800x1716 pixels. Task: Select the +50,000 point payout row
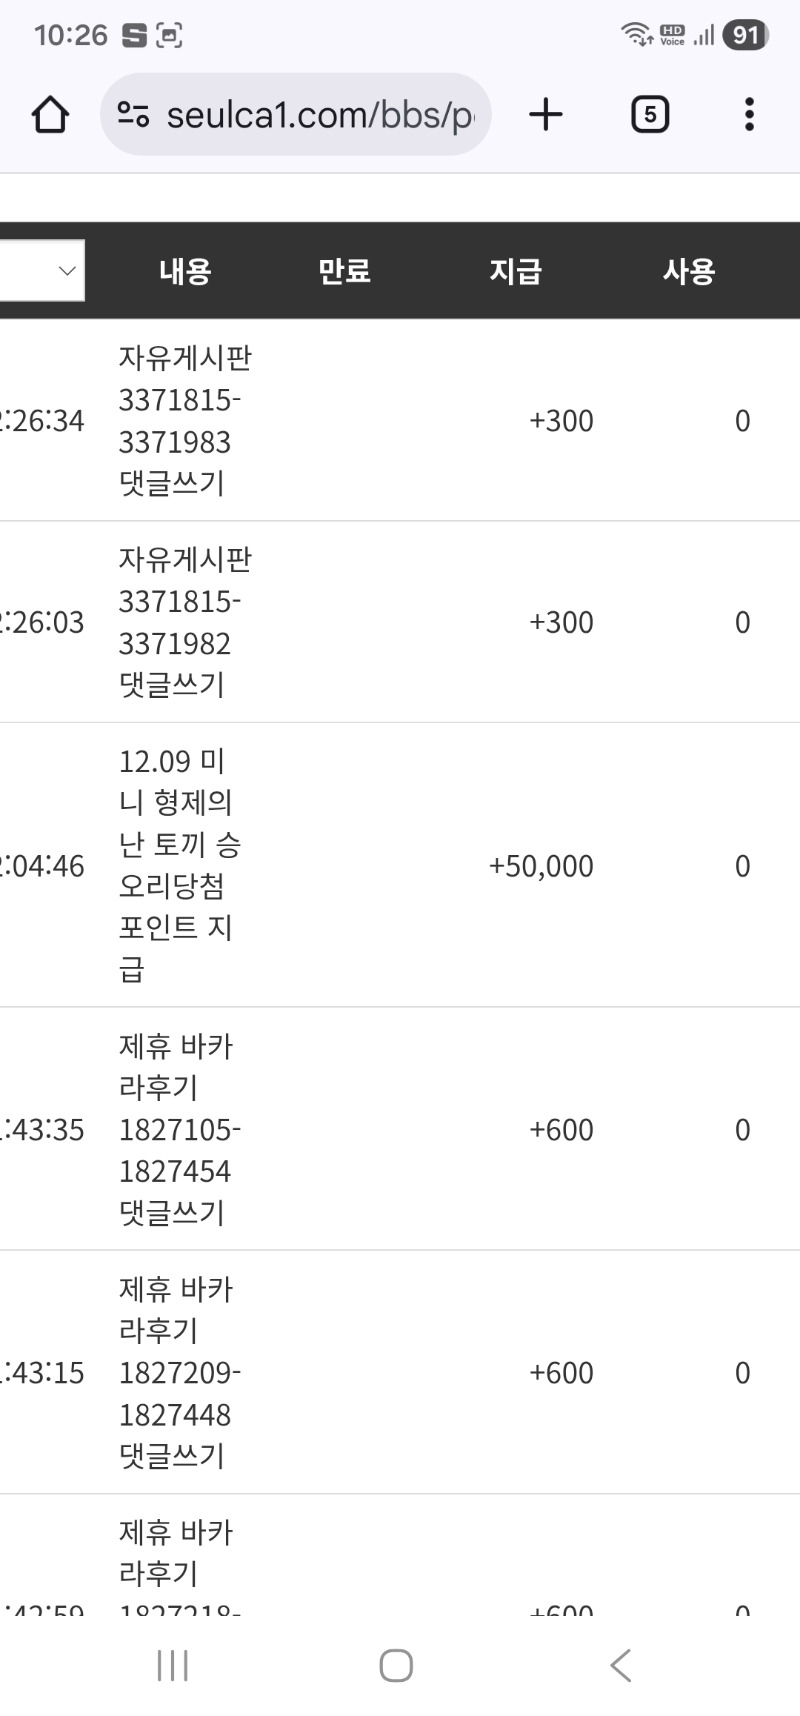400,865
